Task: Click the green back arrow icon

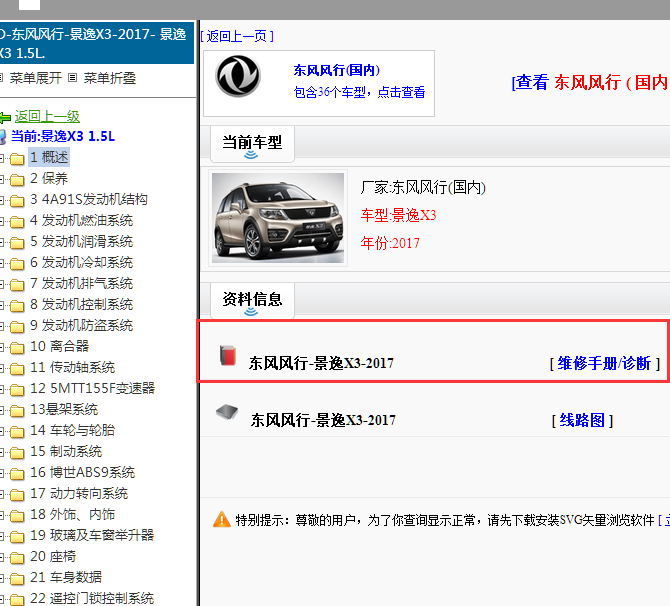Action: tap(5, 117)
